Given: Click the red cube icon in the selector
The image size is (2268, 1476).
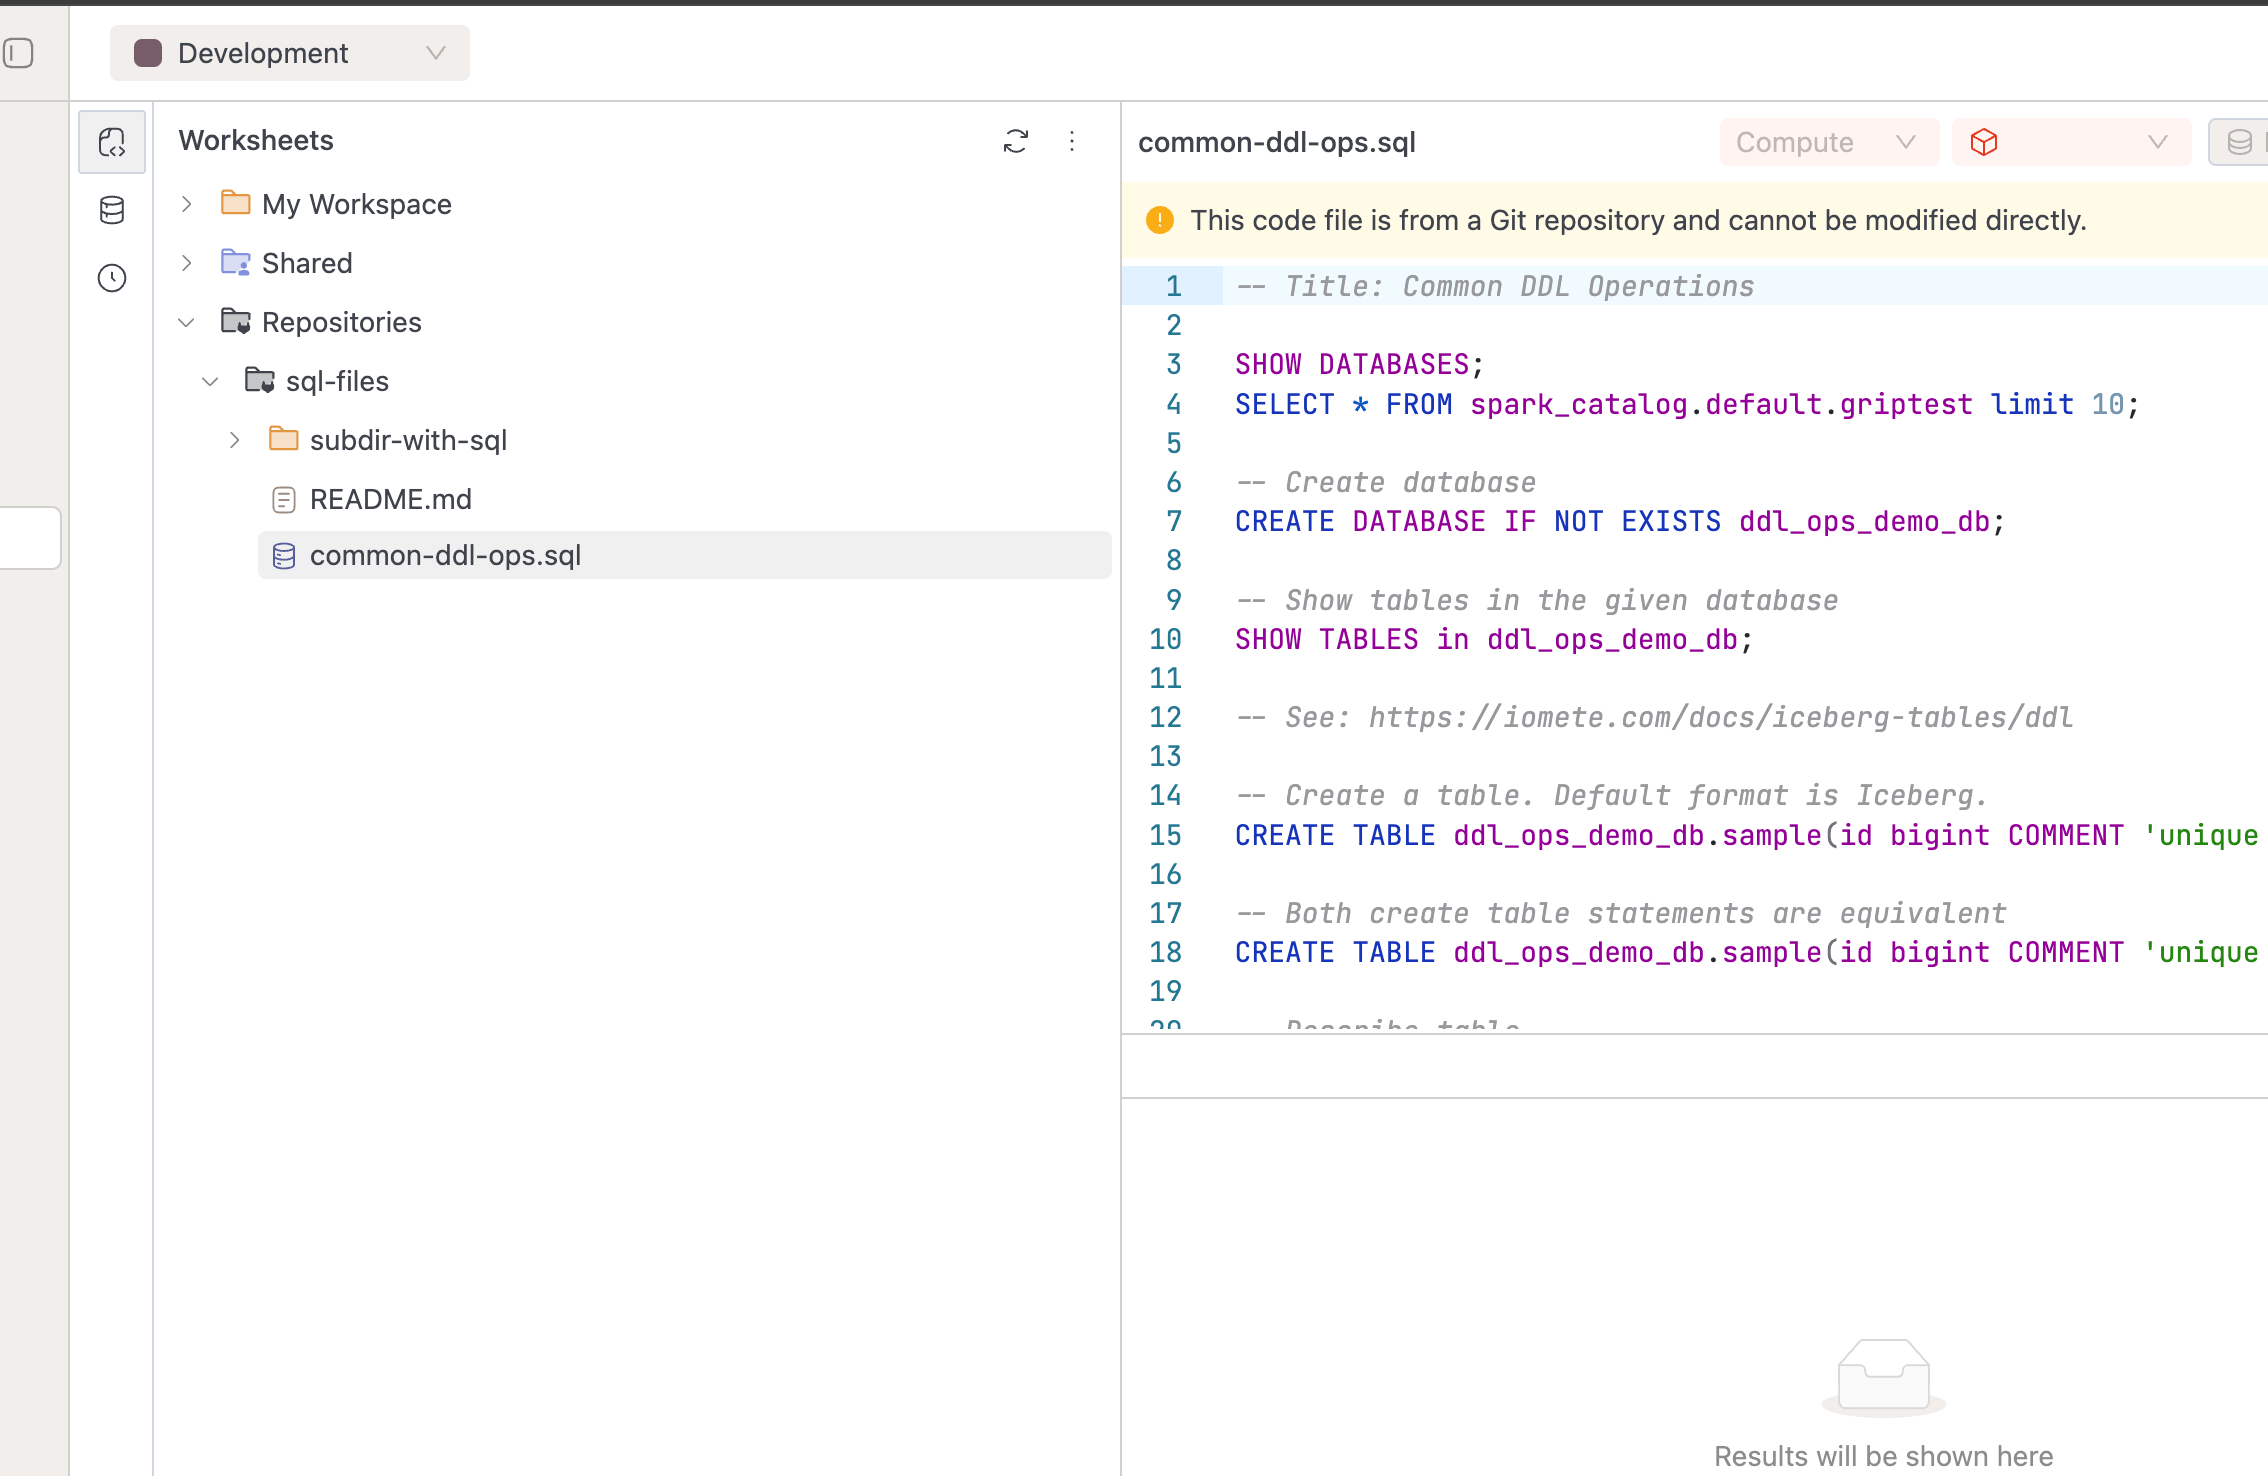Looking at the screenshot, I should [1984, 142].
